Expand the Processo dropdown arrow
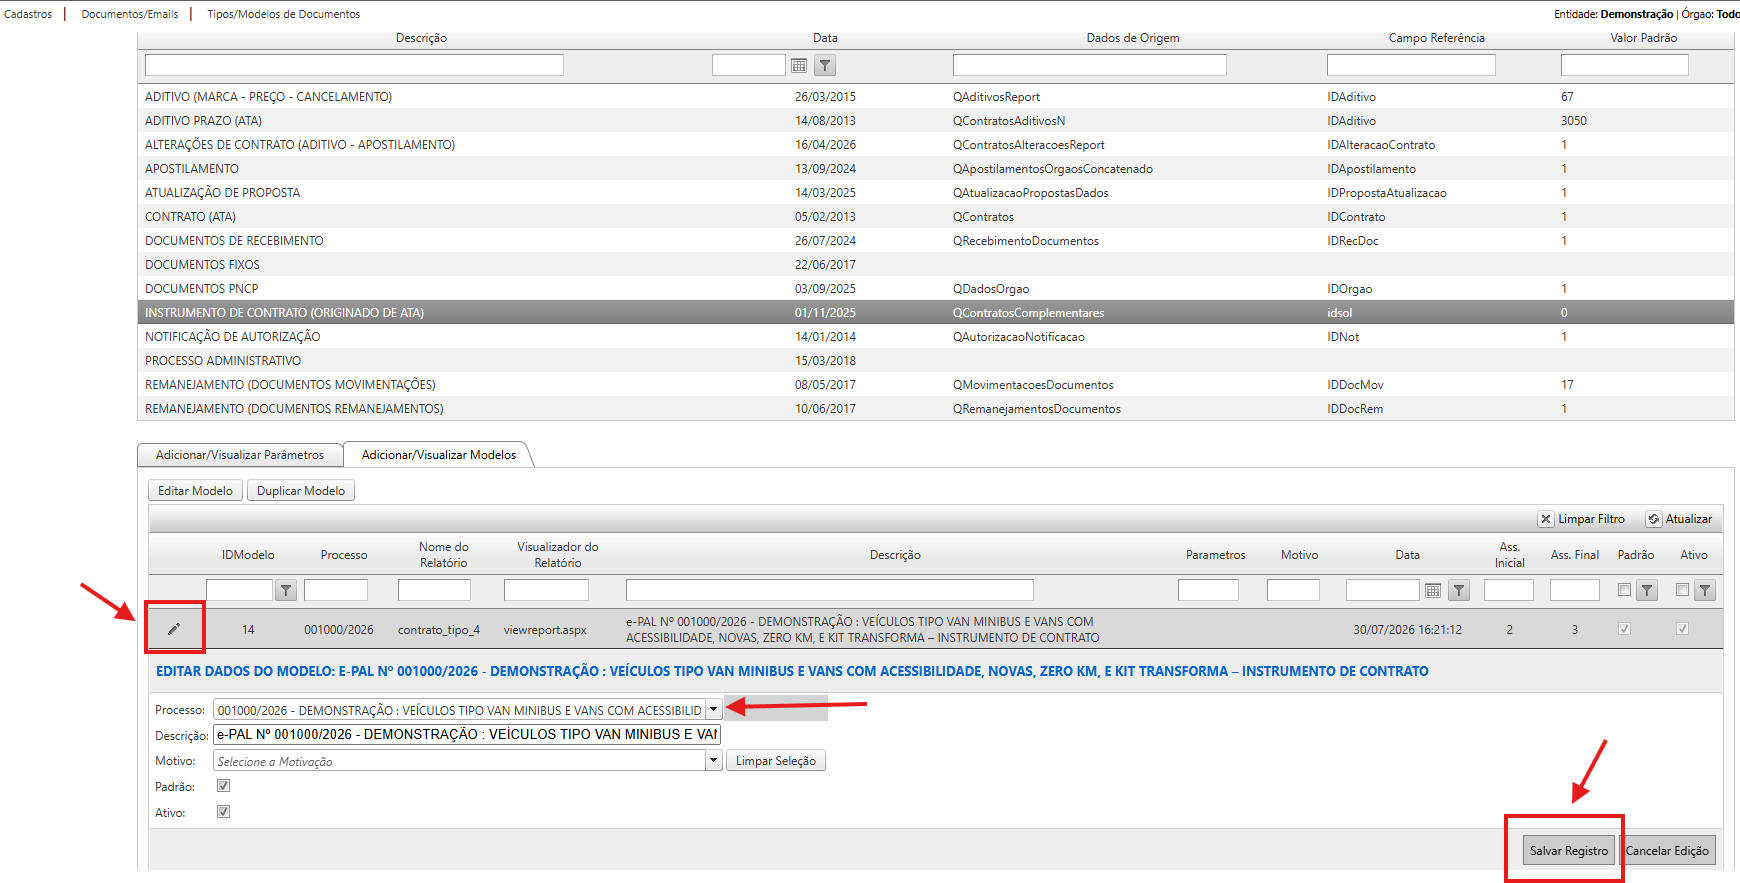 (x=713, y=709)
